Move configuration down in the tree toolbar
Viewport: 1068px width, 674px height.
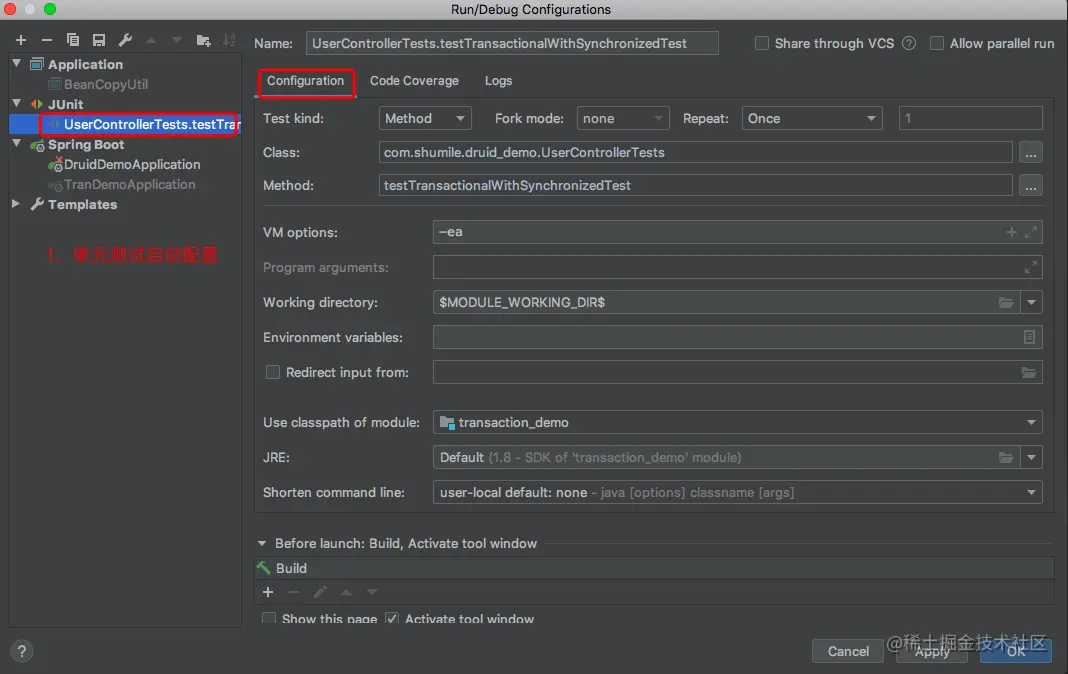(177, 40)
